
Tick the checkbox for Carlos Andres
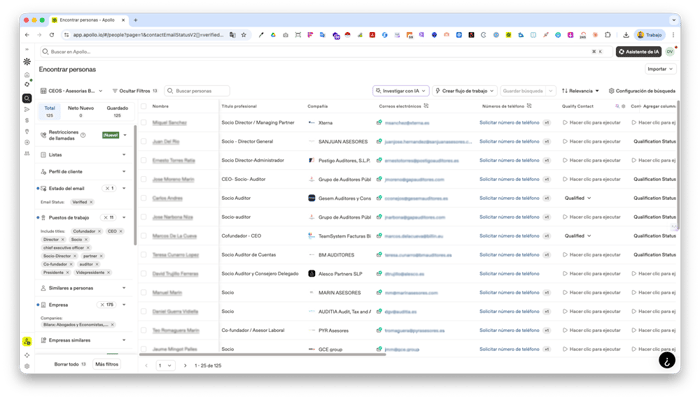144,198
